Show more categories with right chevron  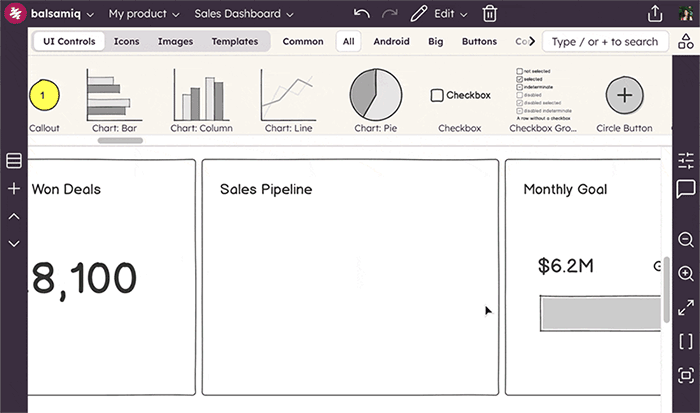532,41
